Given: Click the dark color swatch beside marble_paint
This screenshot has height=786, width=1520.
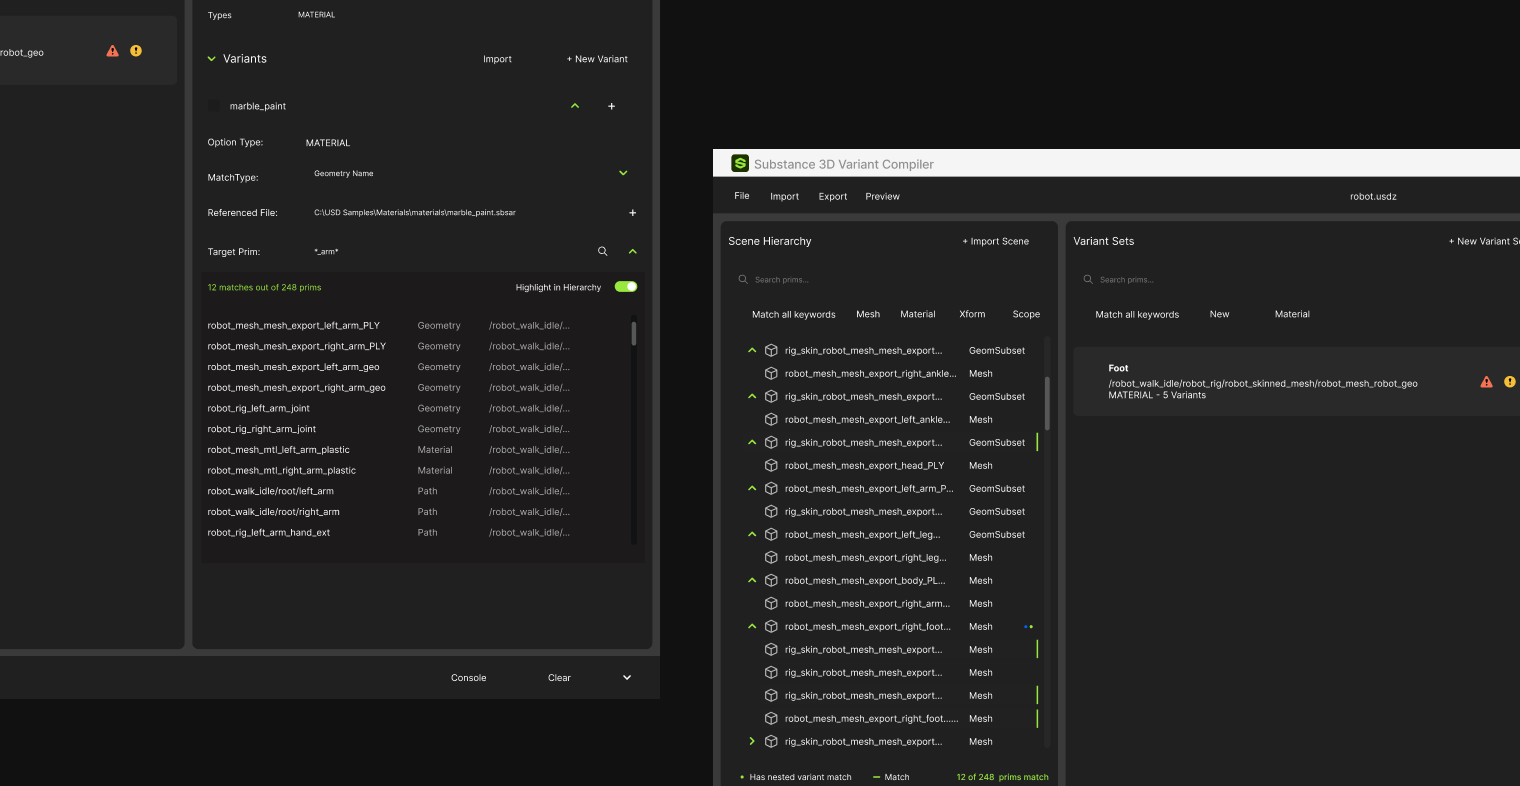Looking at the screenshot, I should (x=214, y=106).
